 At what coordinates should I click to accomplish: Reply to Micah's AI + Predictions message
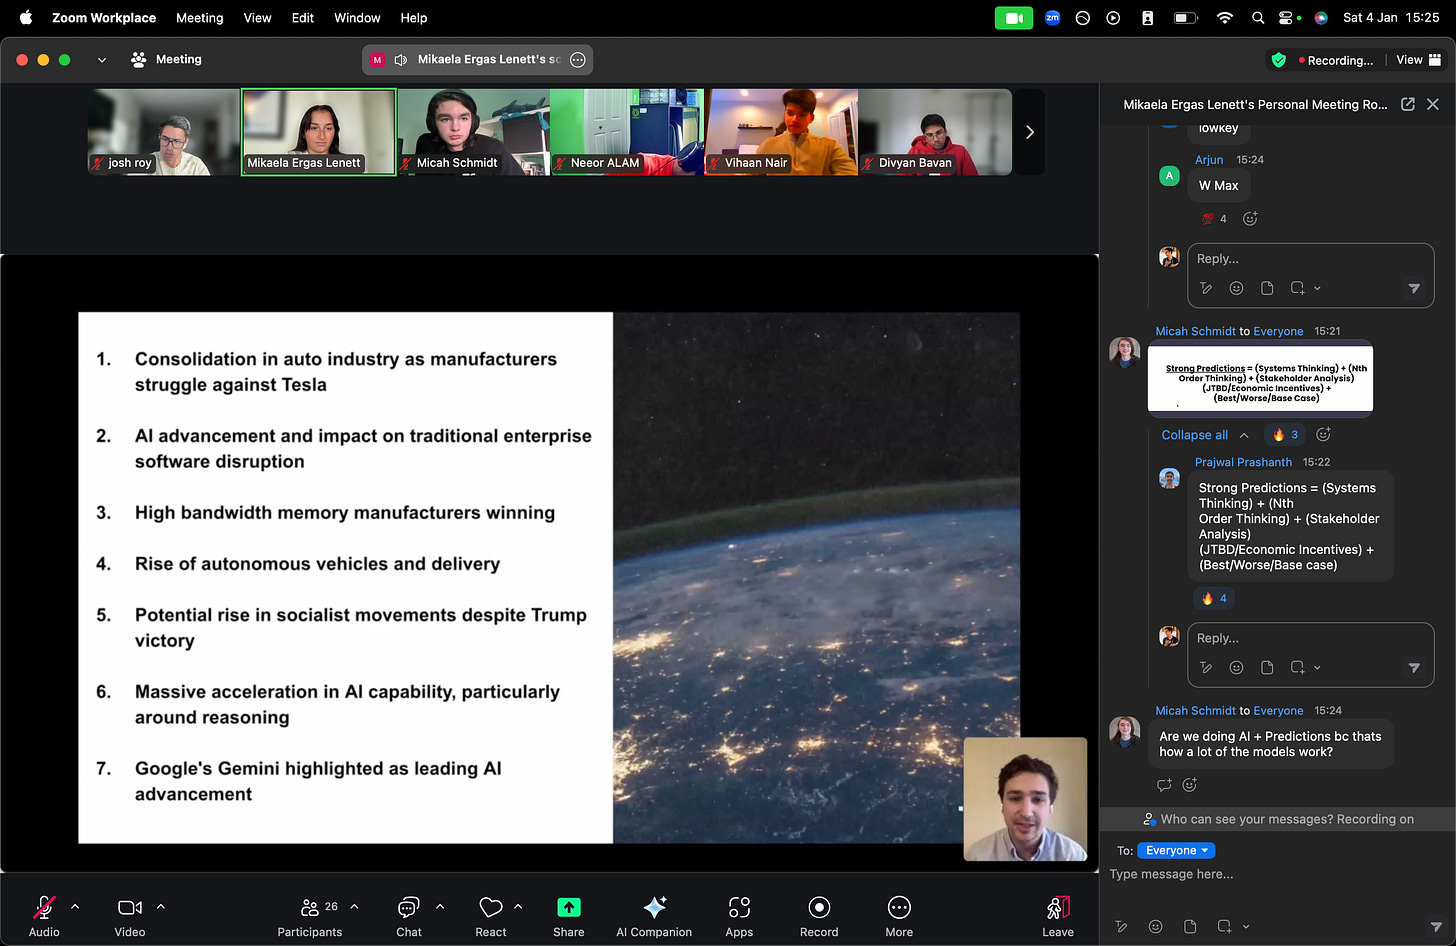click(x=1164, y=785)
